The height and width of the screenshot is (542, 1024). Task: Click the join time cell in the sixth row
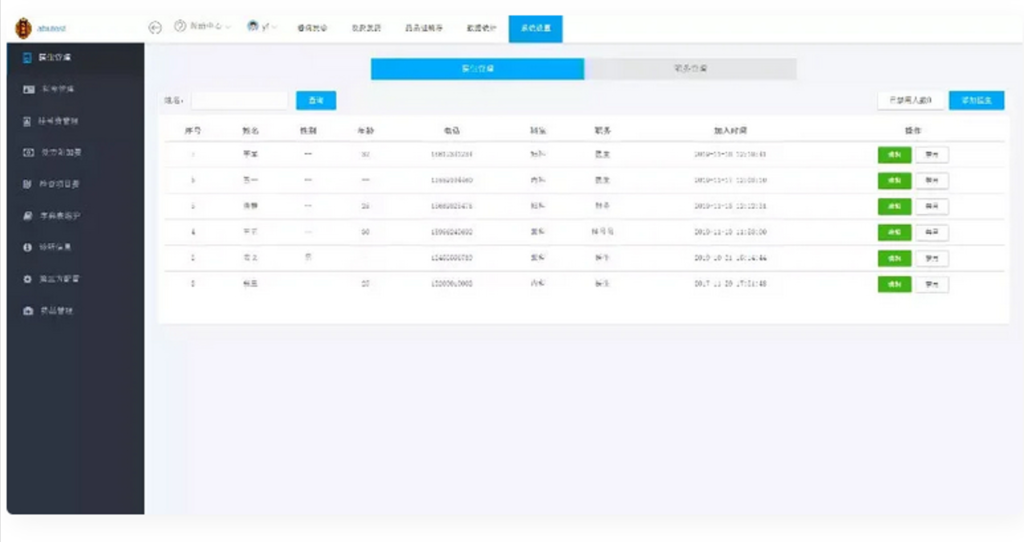730,284
